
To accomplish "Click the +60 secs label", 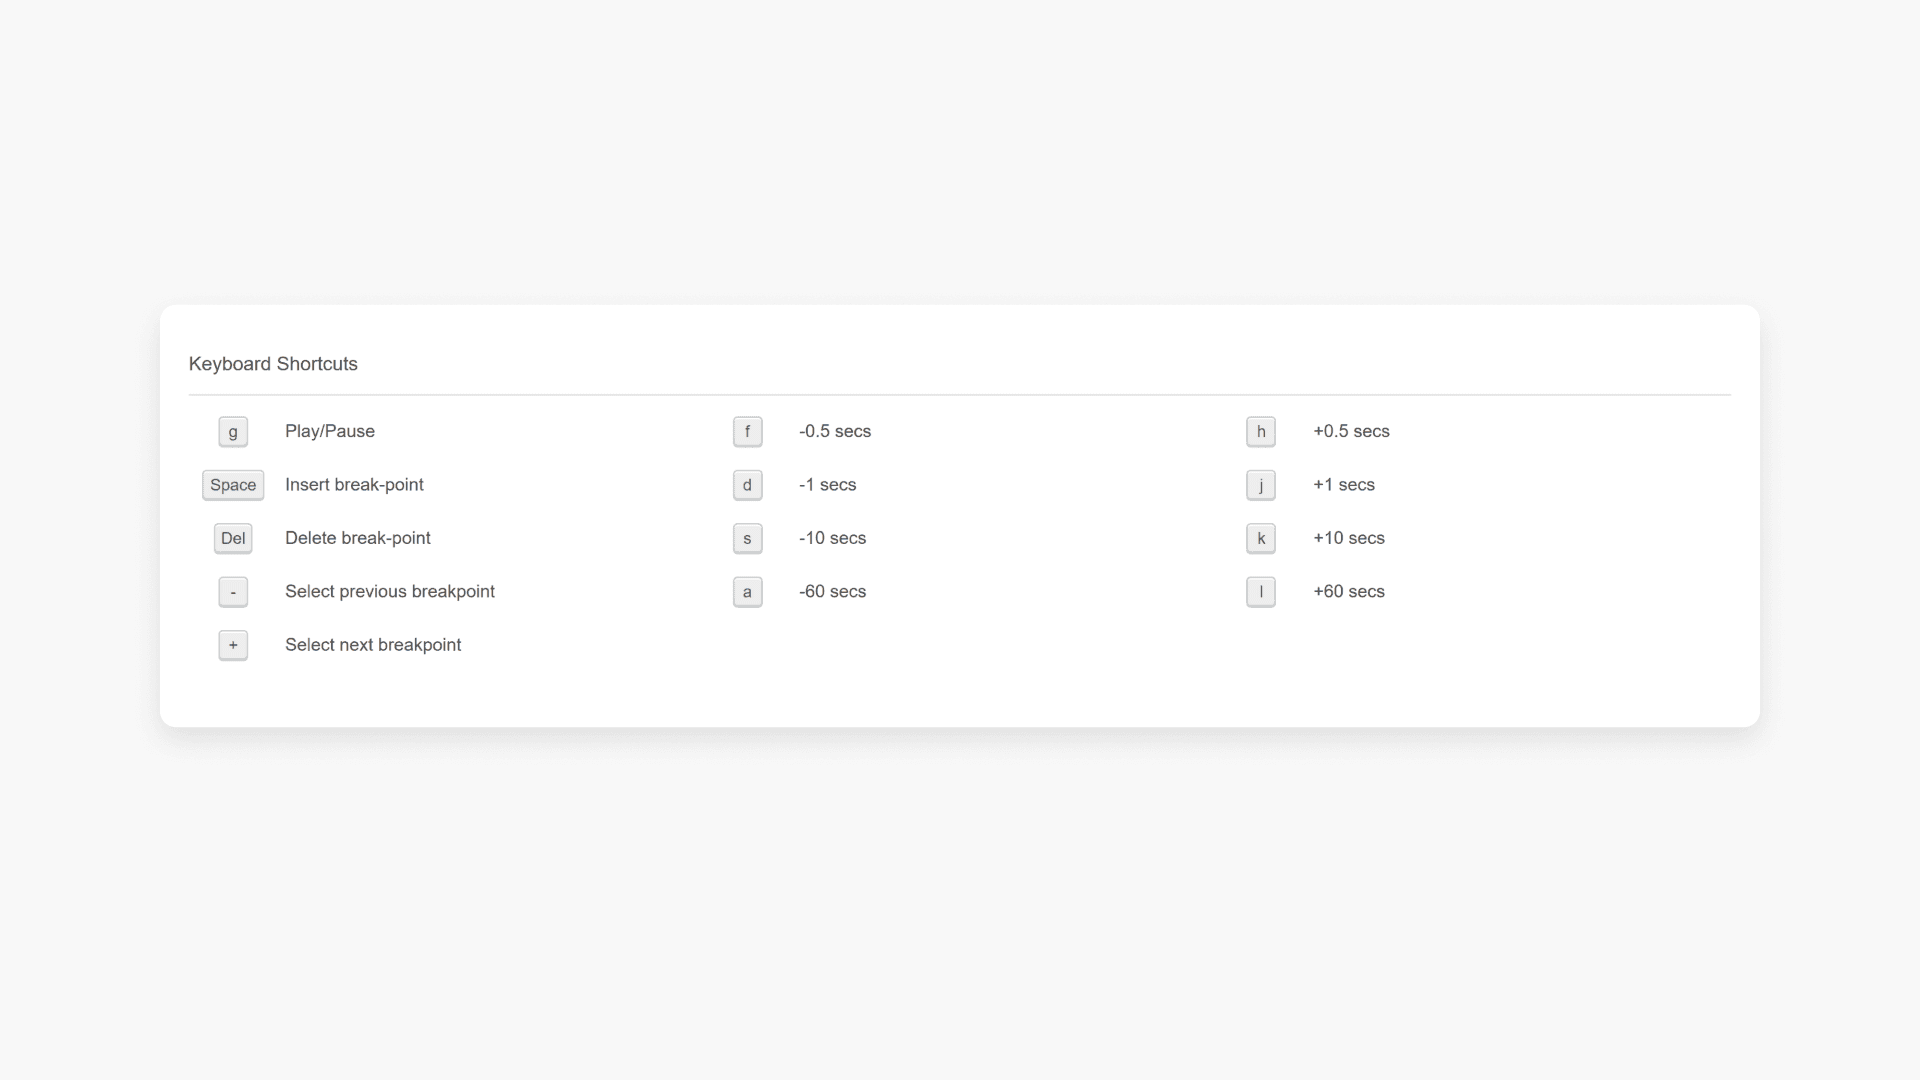I will [1349, 591].
